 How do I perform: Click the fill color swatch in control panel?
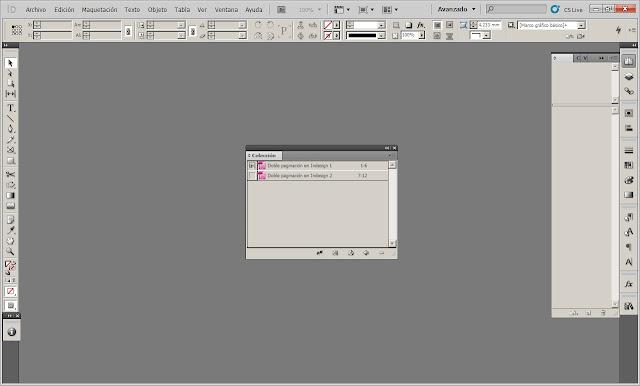click(328, 25)
